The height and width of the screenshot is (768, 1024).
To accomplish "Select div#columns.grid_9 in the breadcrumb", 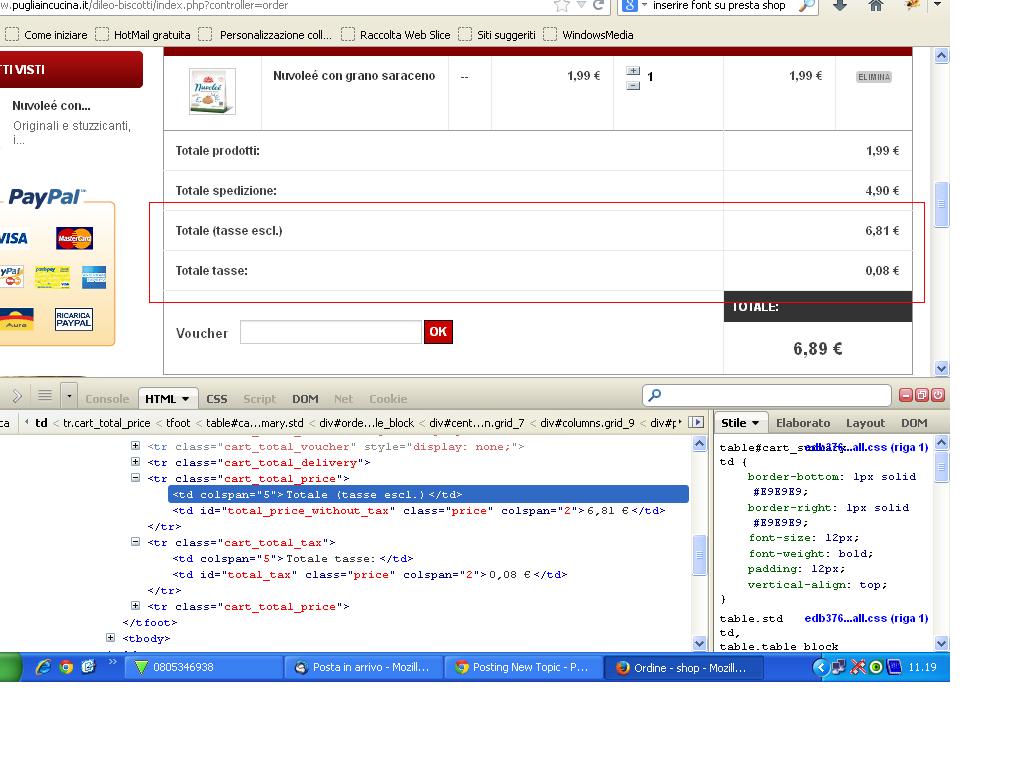I will coord(587,423).
